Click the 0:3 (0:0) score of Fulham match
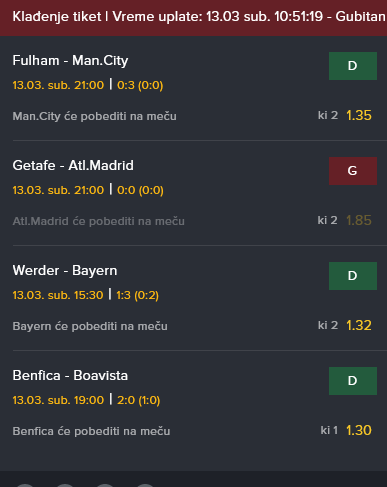Screen dimensions: 387x487 pos(140,85)
